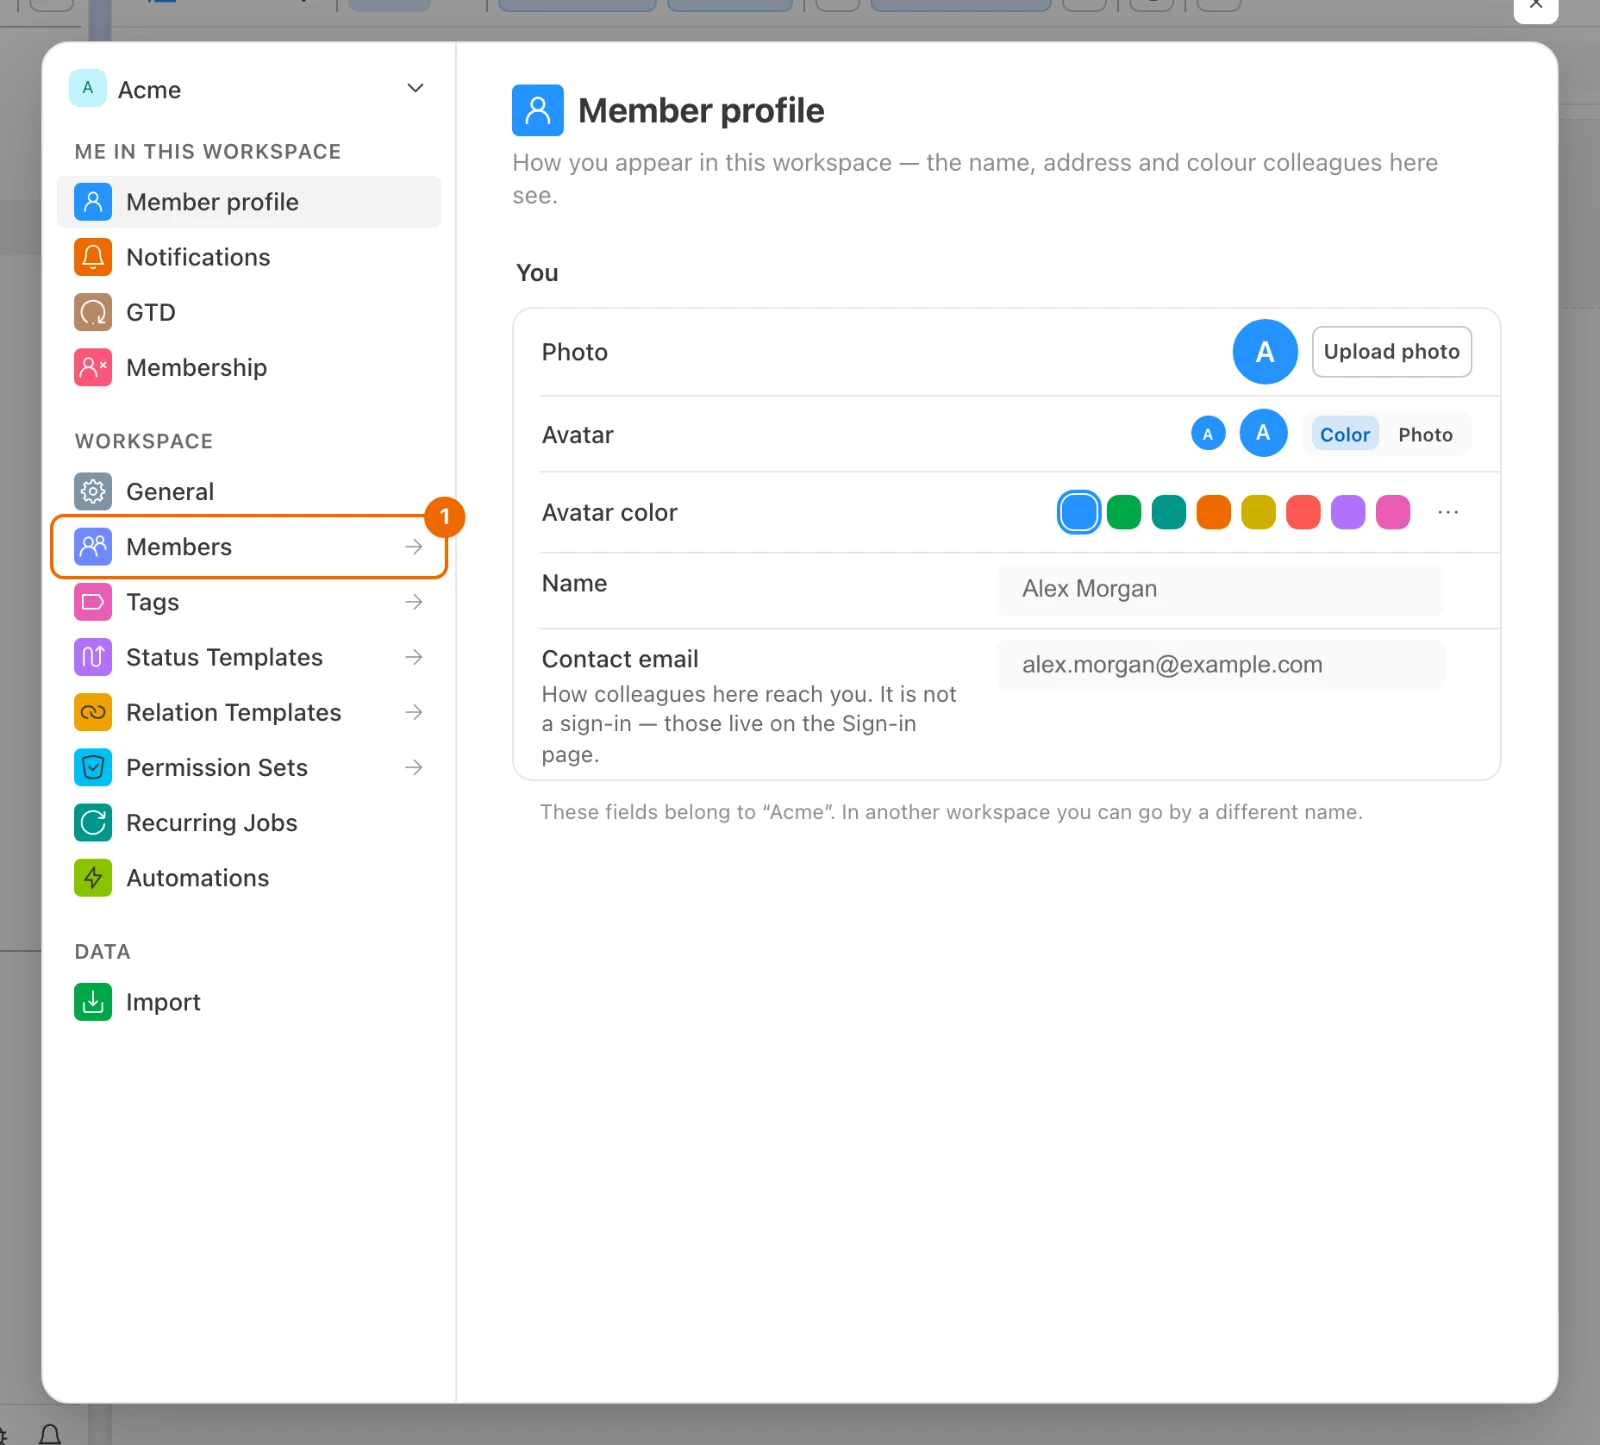Image resolution: width=1600 pixels, height=1445 pixels.
Task: Click the bell icon at bottom left
Action: pyautogui.click(x=50, y=1435)
